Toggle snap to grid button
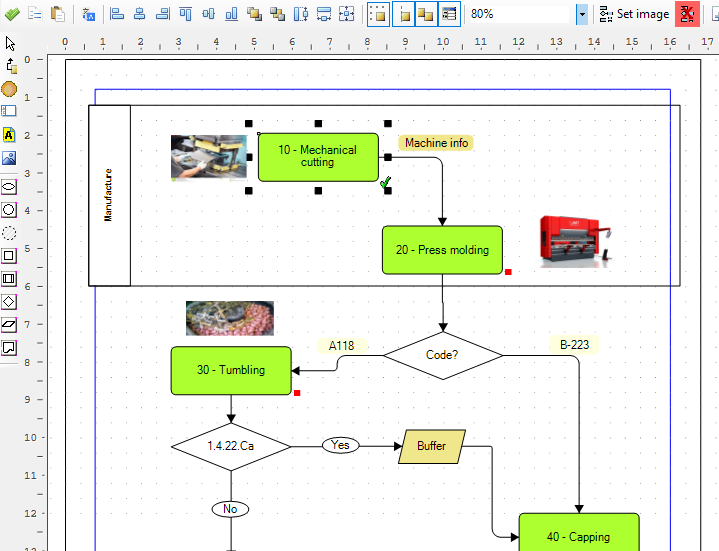Screen dimensions: 719x551 [379, 14]
